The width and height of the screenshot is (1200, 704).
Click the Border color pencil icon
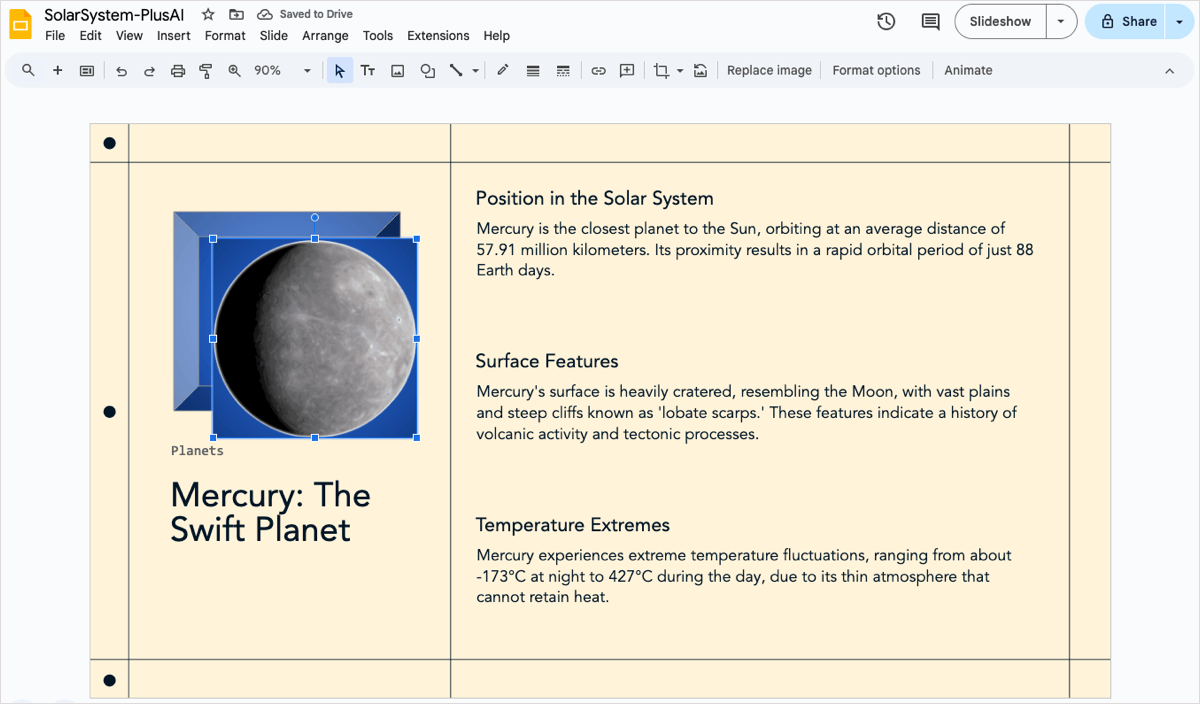(x=503, y=70)
